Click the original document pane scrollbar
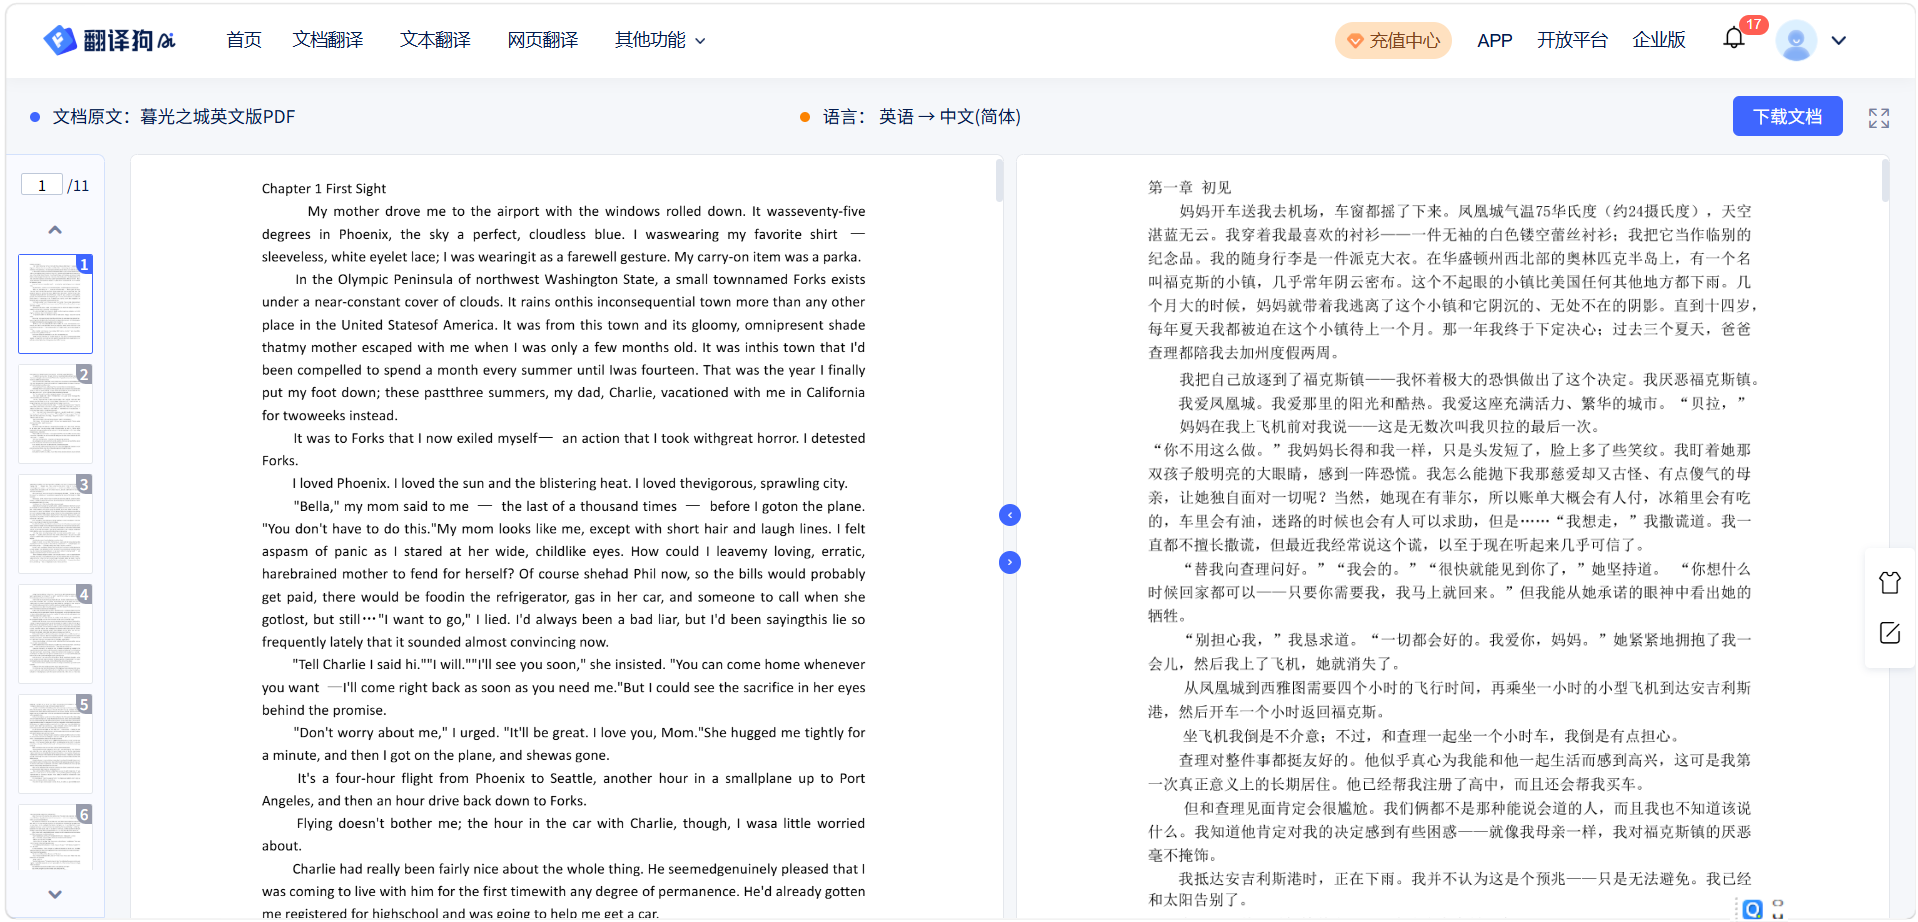The height and width of the screenshot is (922, 1918). [999, 181]
